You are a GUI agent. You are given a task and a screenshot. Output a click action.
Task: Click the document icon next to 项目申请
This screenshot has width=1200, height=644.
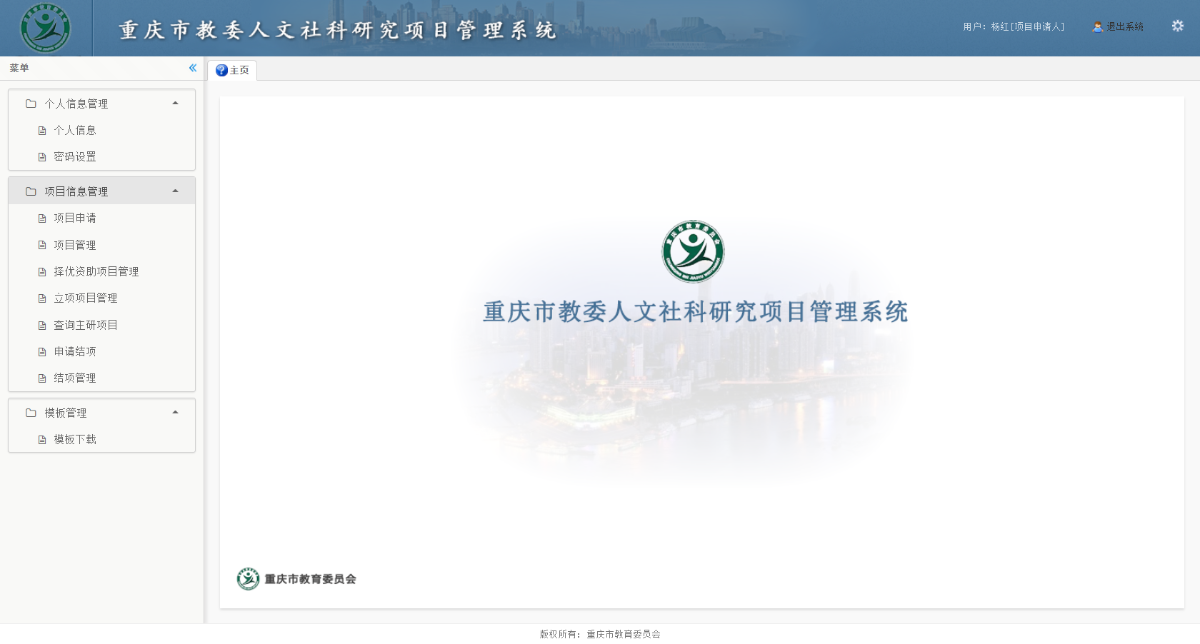tap(42, 218)
